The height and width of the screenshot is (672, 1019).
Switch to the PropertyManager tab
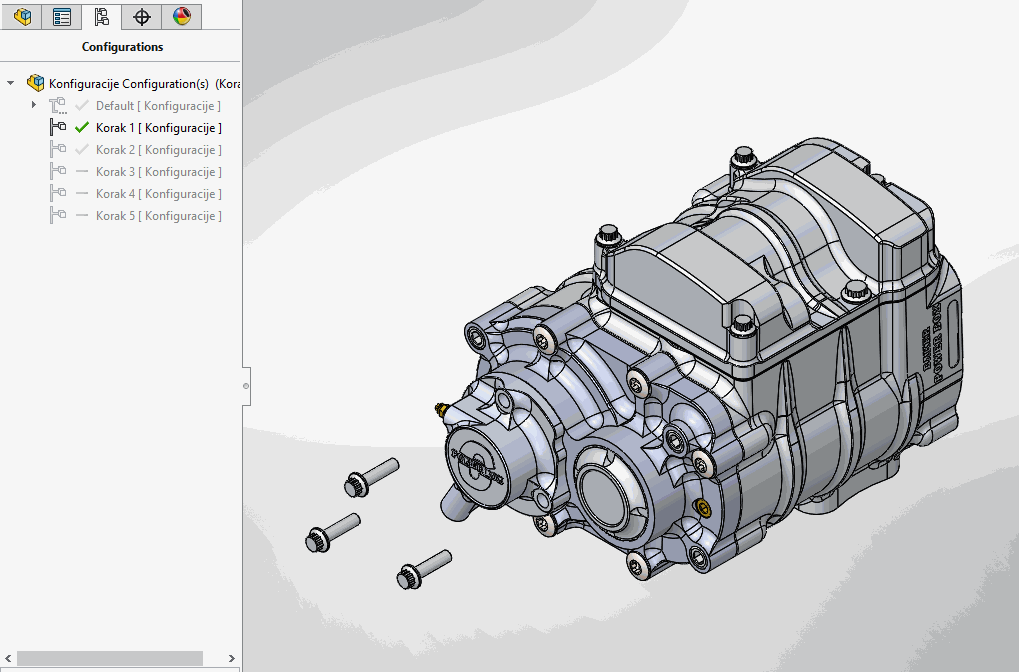click(x=62, y=17)
